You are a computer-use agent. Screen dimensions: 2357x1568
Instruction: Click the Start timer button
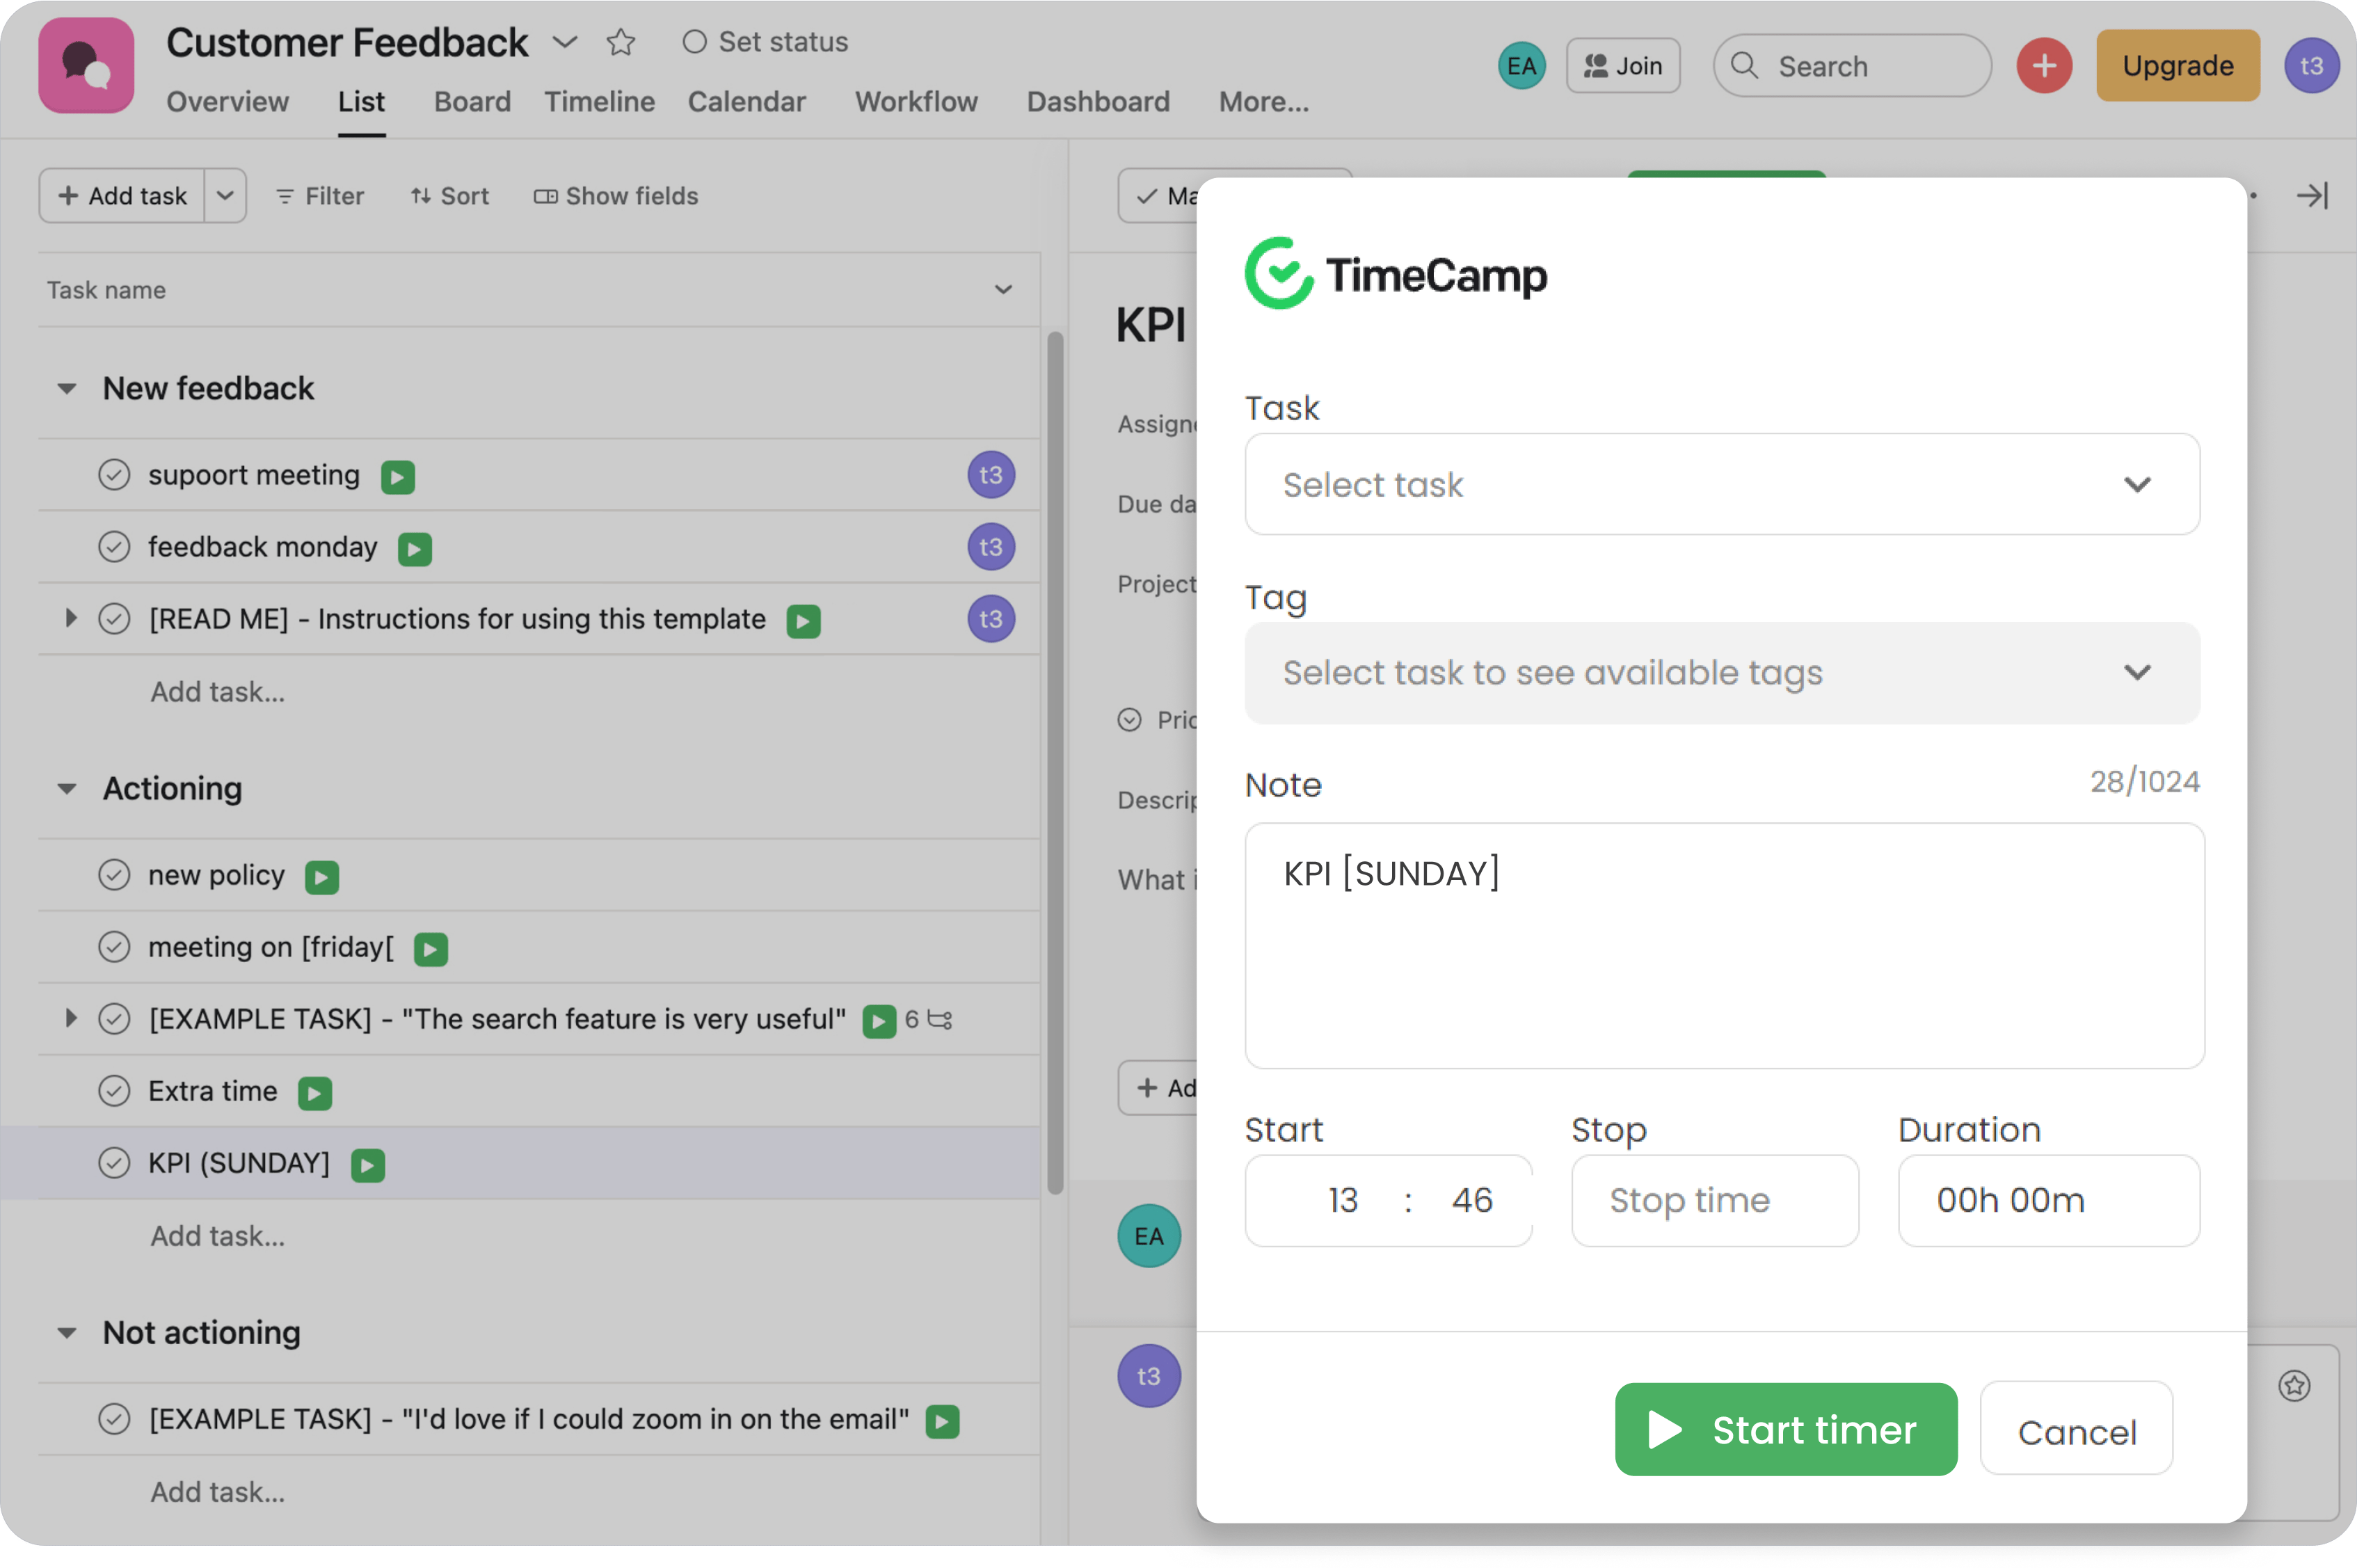coord(1786,1429)
